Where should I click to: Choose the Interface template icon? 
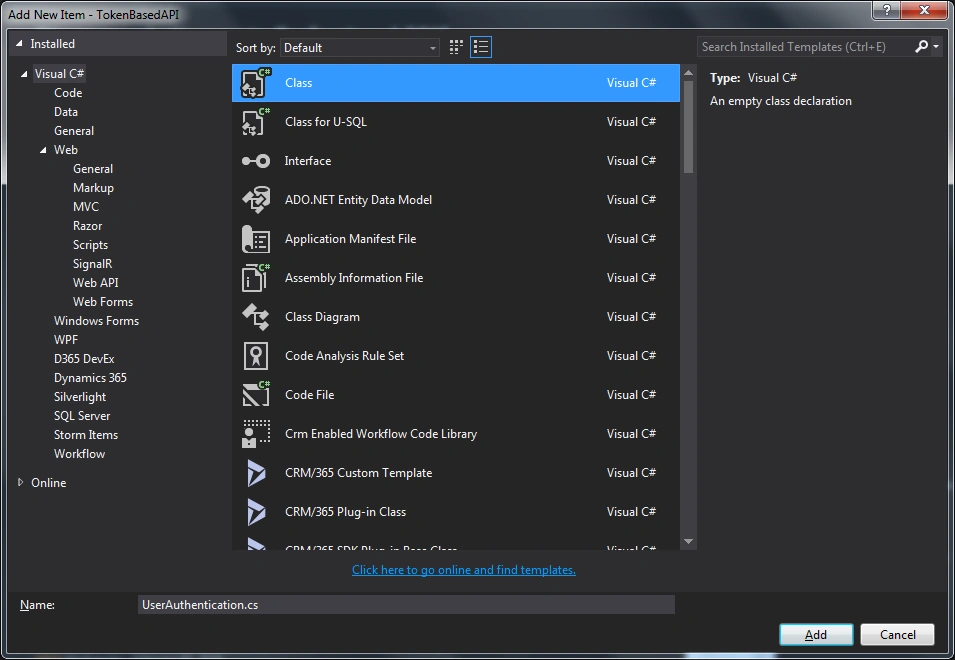click(256, 161)
